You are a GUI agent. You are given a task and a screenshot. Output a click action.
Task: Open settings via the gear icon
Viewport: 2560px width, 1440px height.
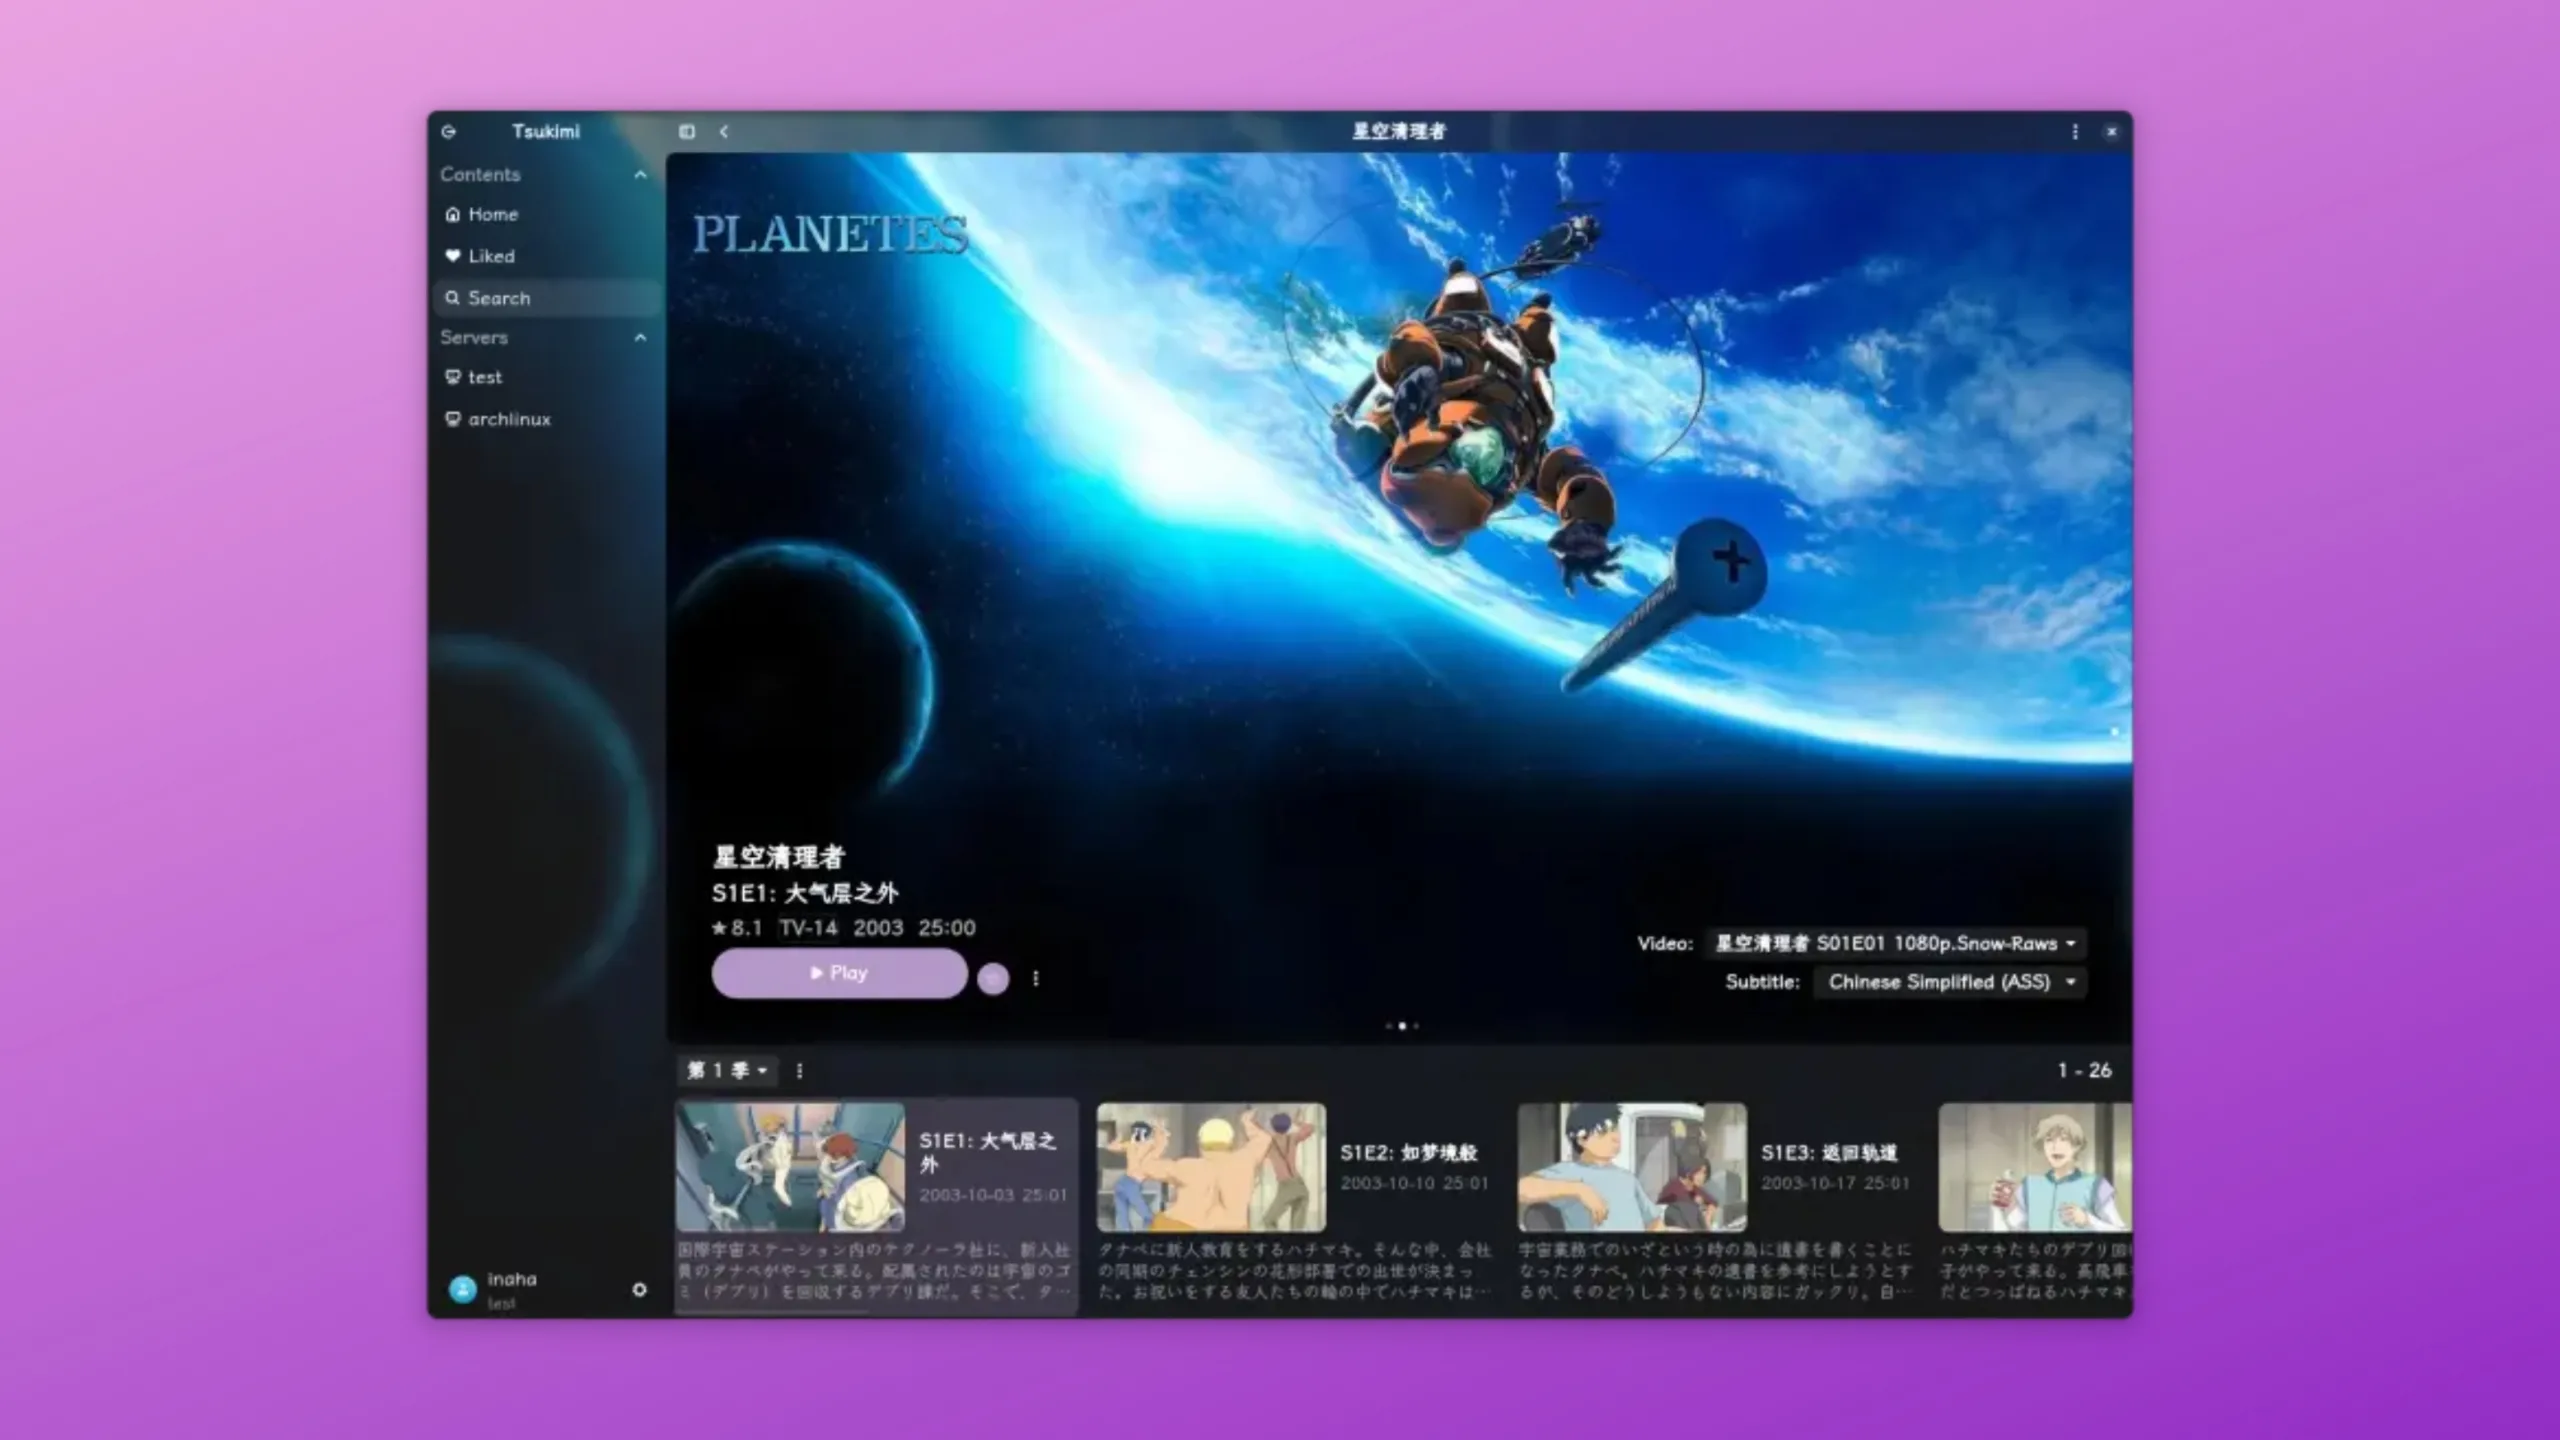click(x=639, y=1289)
